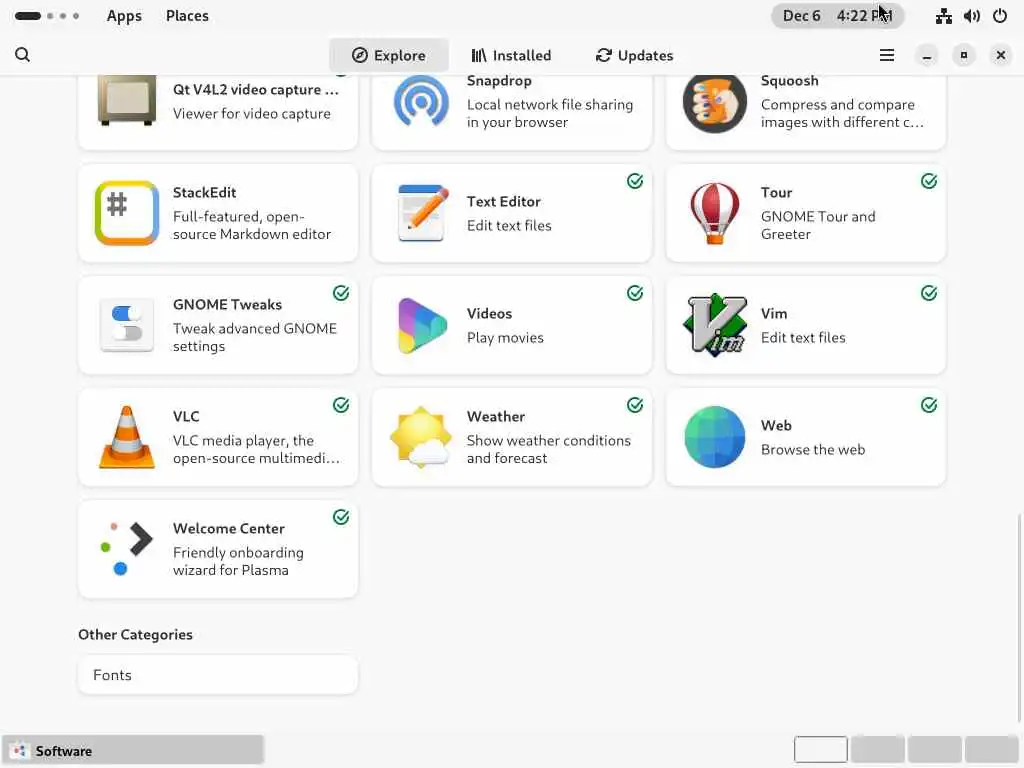Click the installed checkmark on Welcome Center
The image size is (1024, 768).
[341, 517]
